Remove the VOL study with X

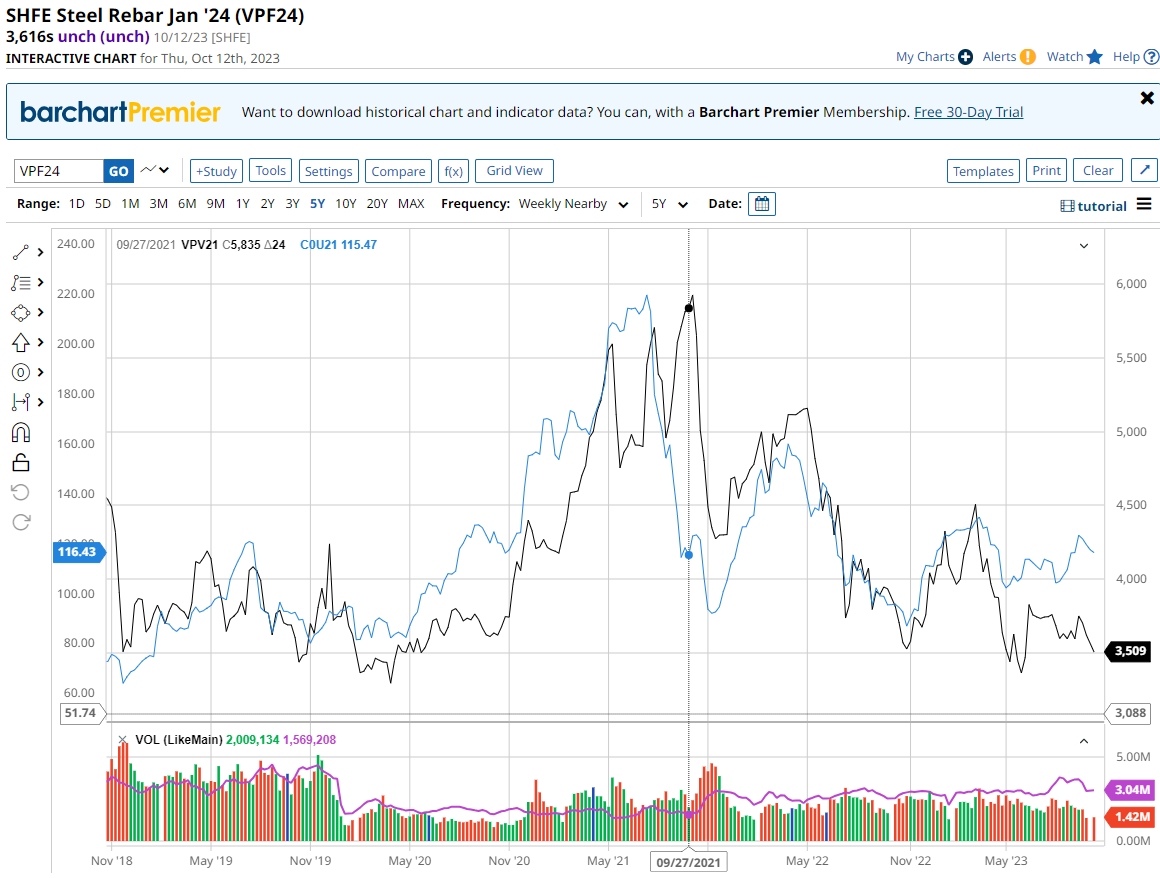coord(123,740)
